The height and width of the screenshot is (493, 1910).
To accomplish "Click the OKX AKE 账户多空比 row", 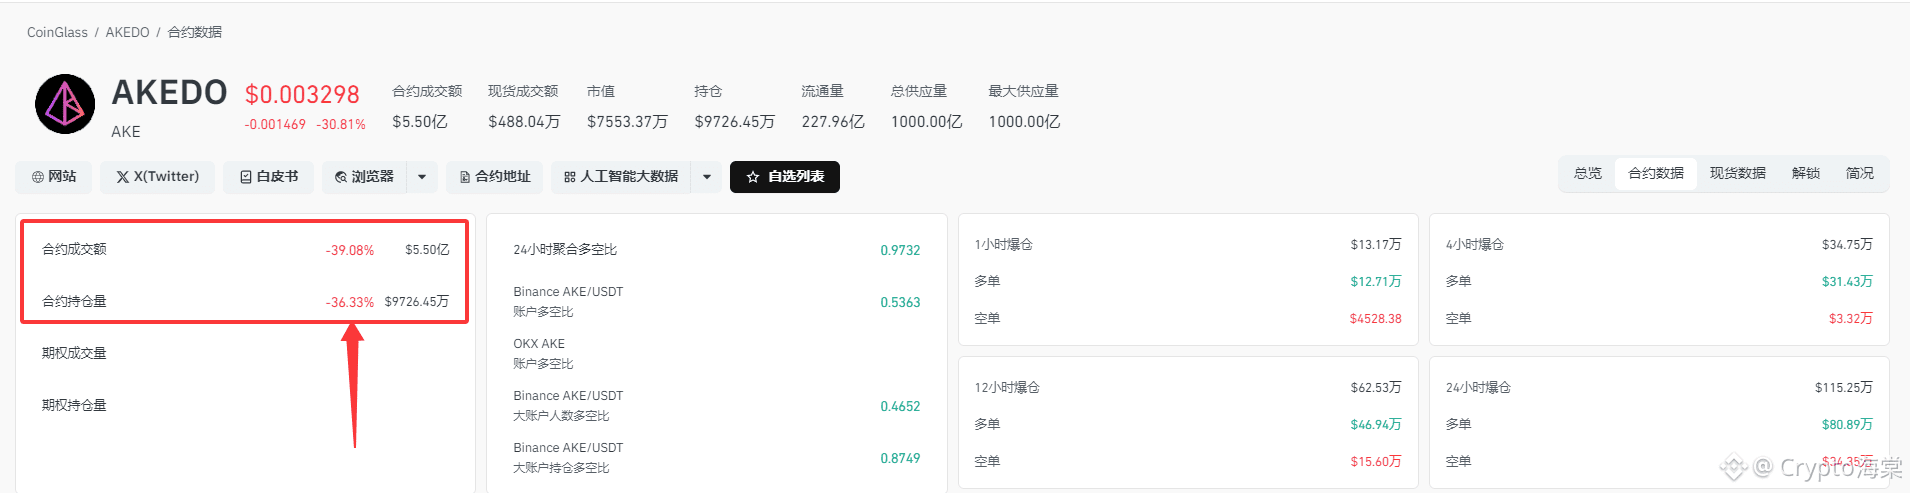I will [716, 354].
